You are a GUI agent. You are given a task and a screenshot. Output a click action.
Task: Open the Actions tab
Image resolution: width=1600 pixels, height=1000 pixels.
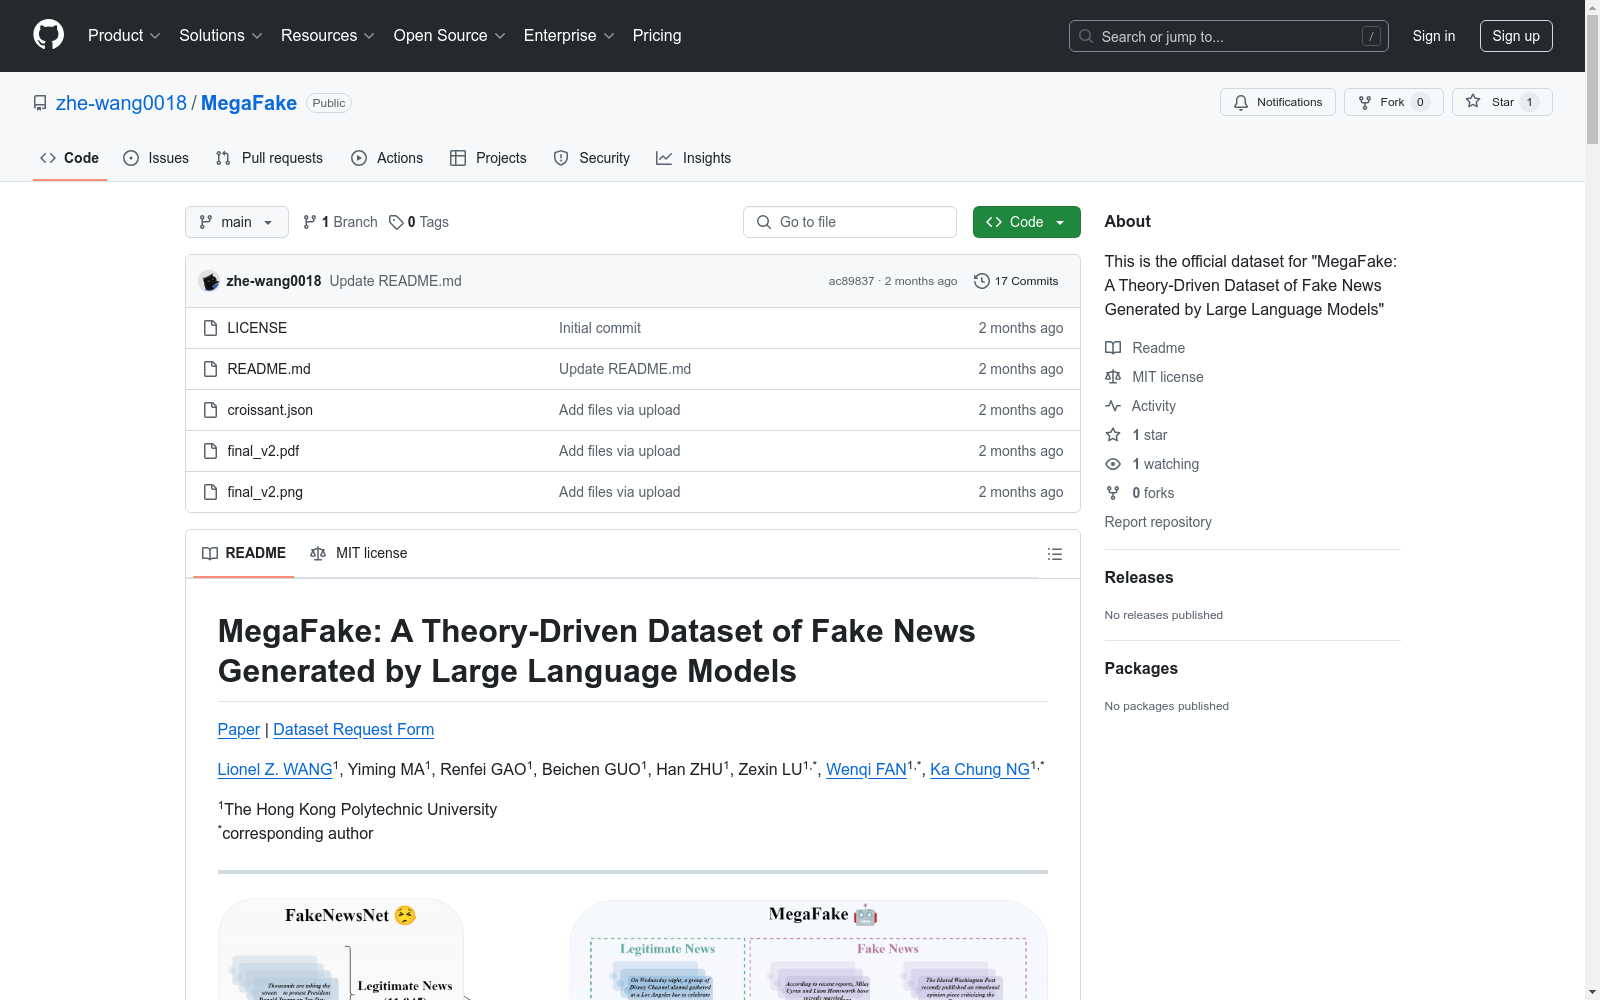point(387,158)
